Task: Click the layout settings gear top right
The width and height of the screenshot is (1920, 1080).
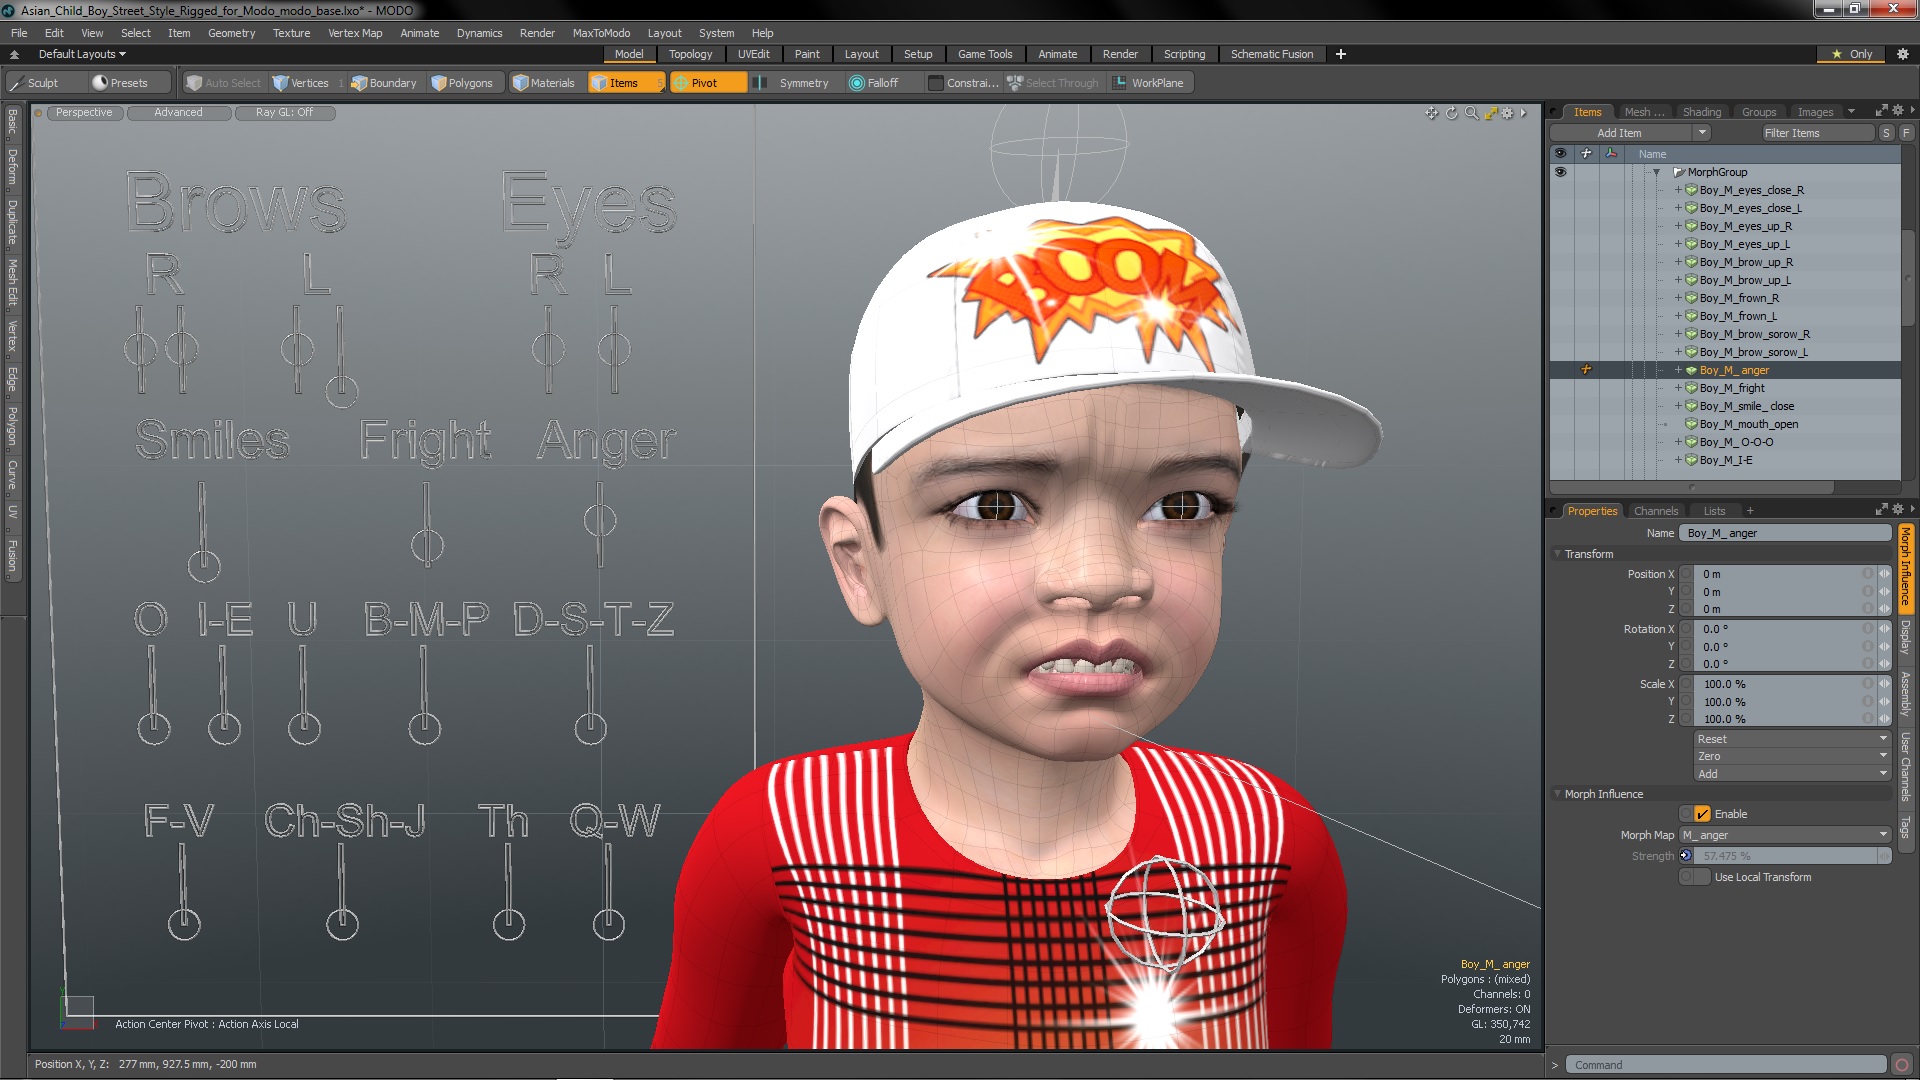Action: [x=1903, y=54]
